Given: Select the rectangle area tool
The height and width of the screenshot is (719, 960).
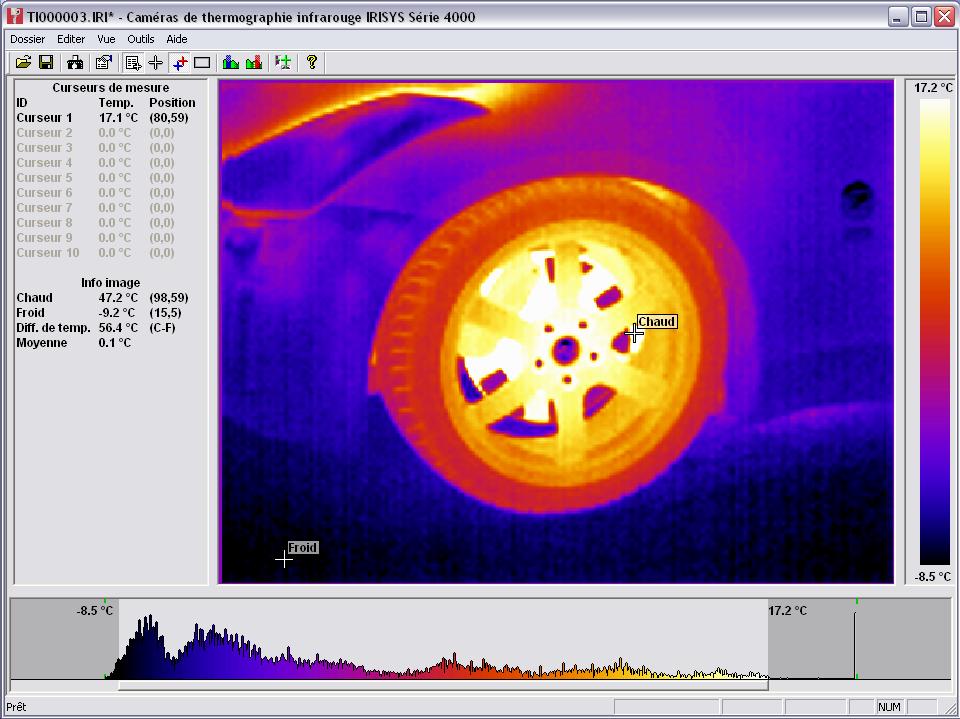Looking at the screenshot, I should (x=202, y=62).
